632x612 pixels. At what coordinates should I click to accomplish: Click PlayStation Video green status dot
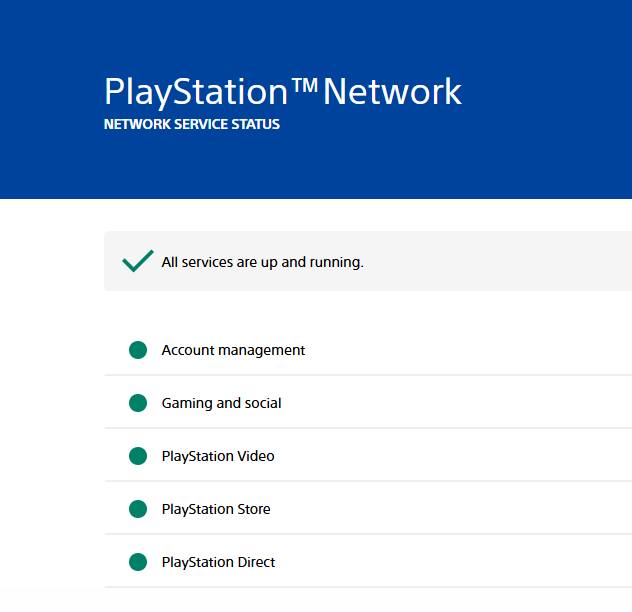(138, 456)
